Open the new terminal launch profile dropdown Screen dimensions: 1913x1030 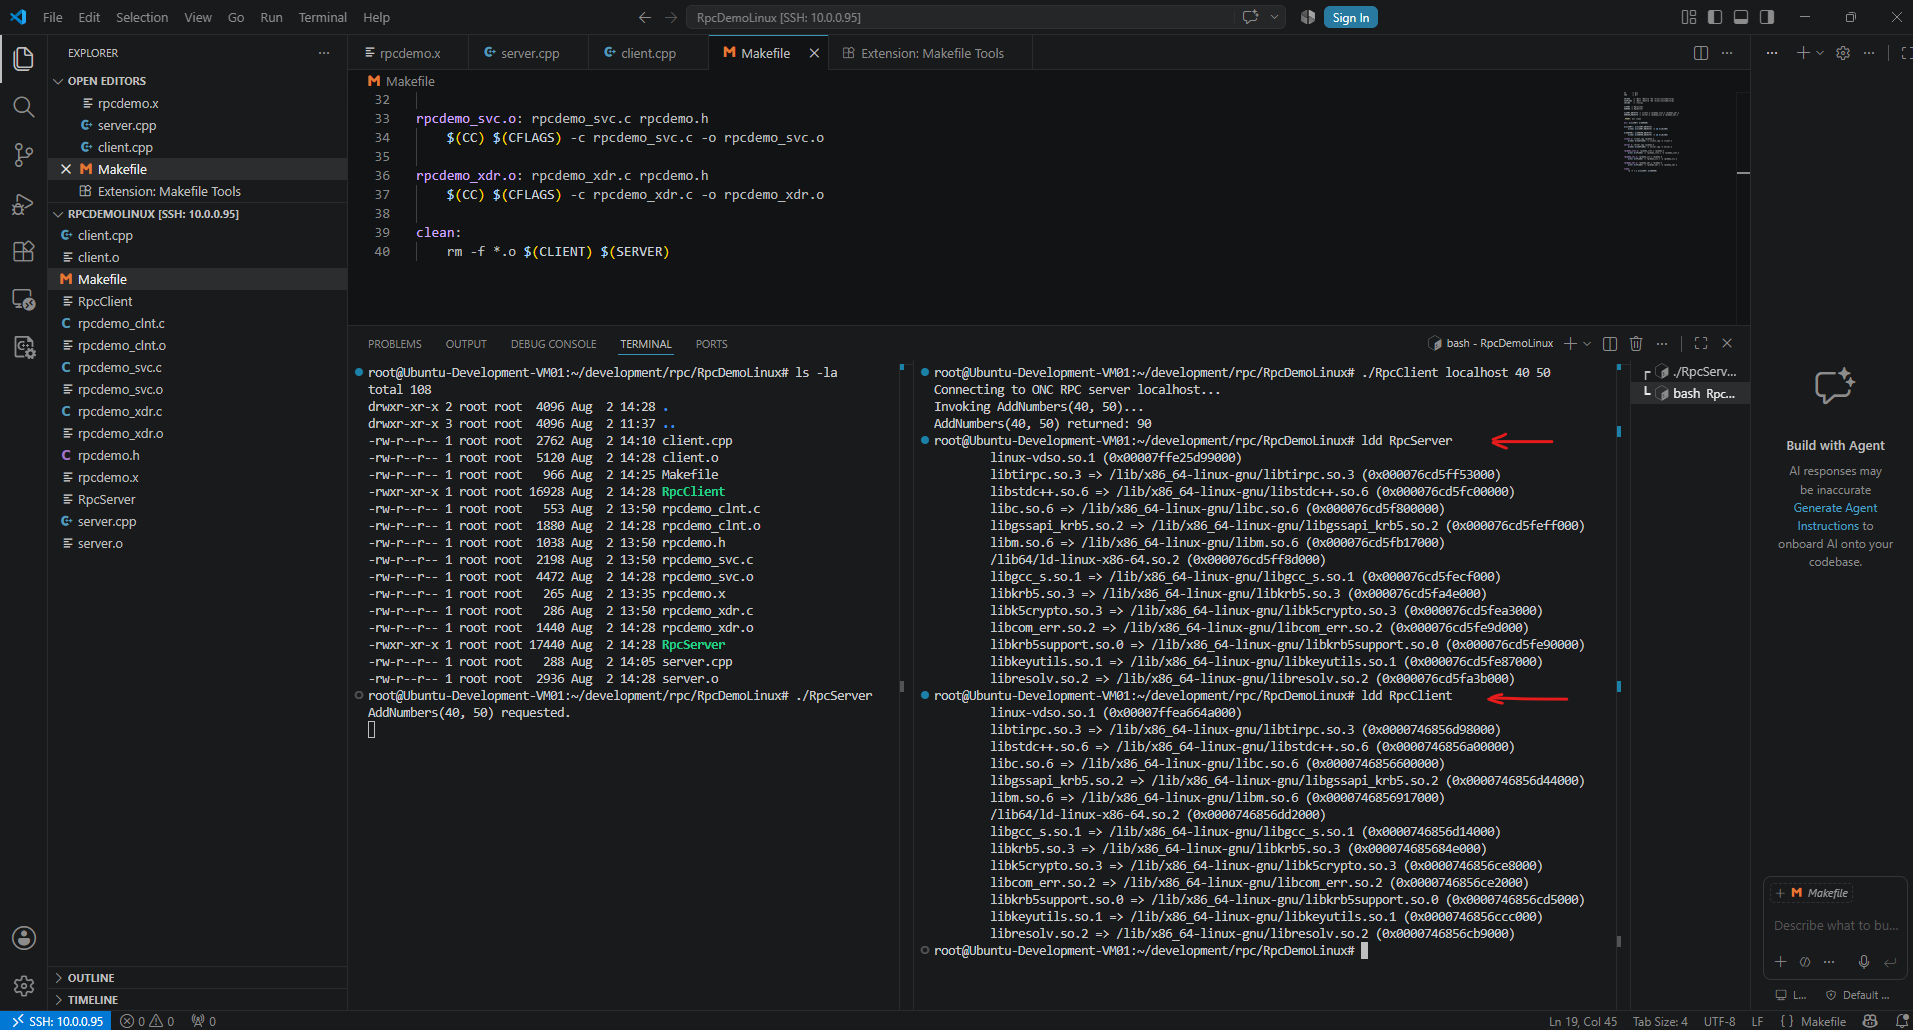click(x=1587, y=343)
